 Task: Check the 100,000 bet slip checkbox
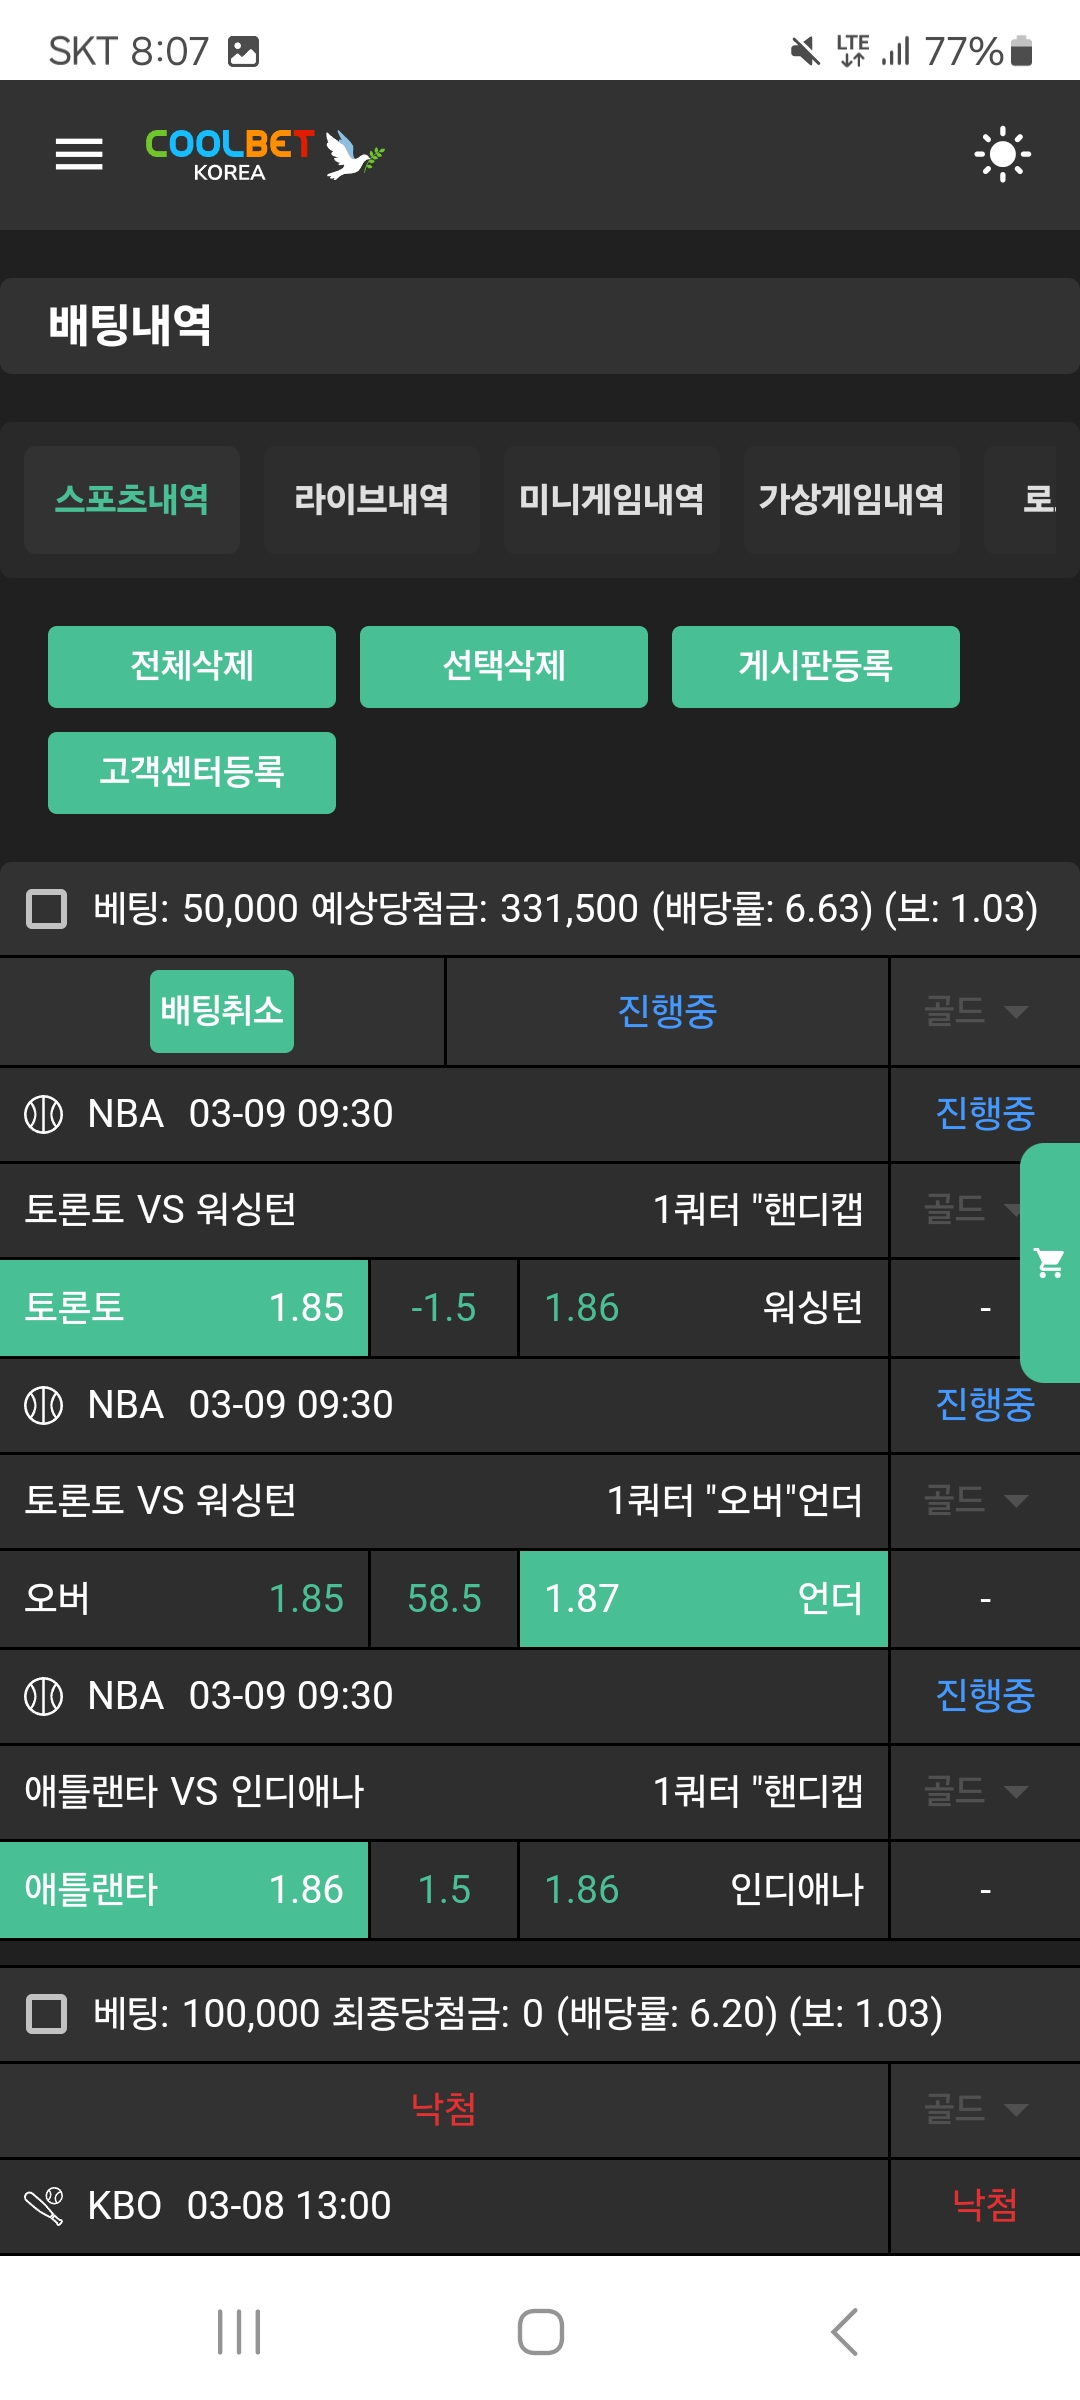tap(46, 2013)
